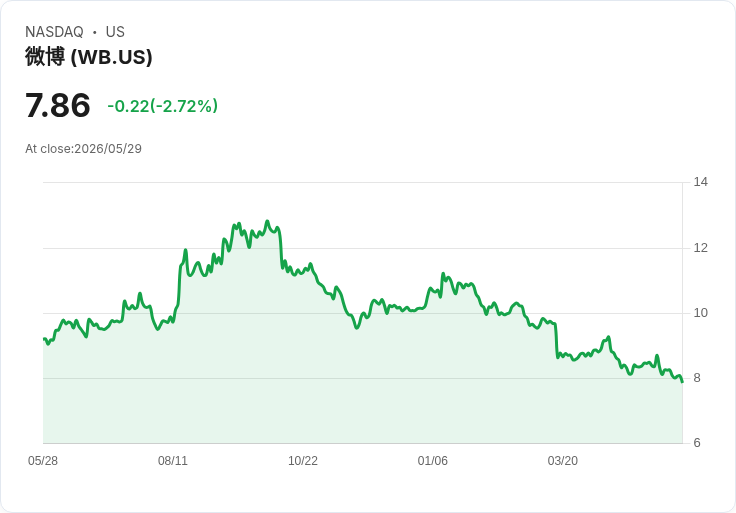The image size is (736, 513).
Task: Click the 14 y-axis price label
Action: coord(700,182)
